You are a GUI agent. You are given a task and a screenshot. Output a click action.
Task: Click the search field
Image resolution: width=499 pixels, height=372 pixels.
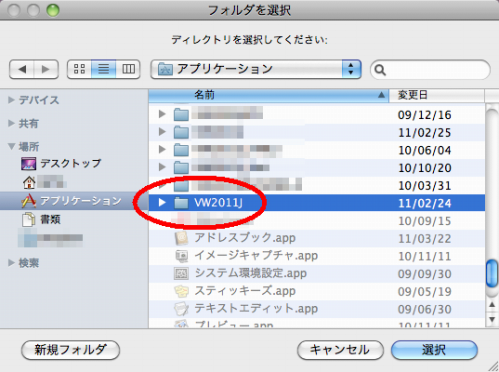(x=430, y=70)
